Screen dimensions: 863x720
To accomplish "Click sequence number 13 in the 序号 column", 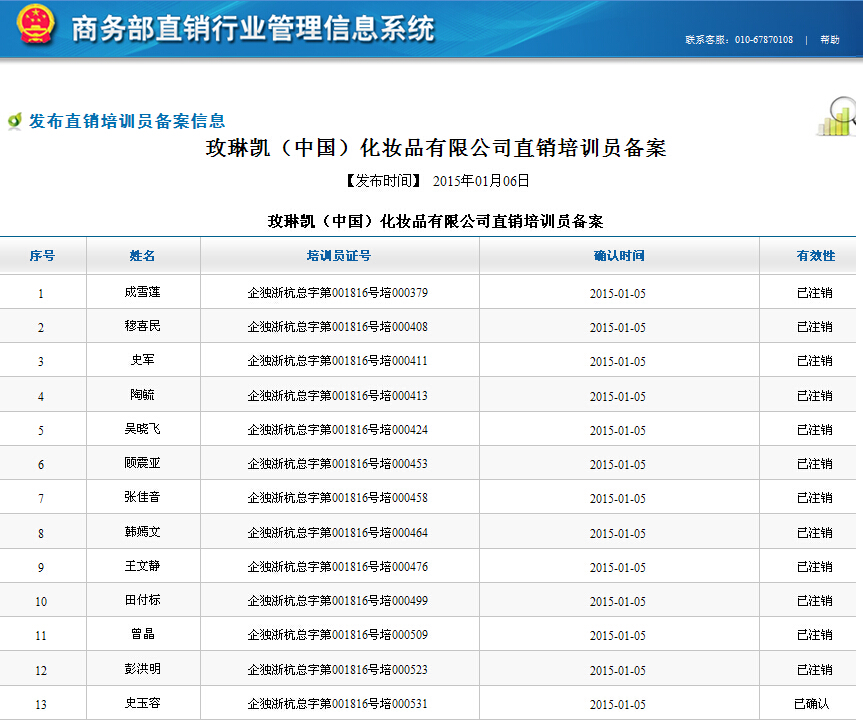I will tap(41, 705).
